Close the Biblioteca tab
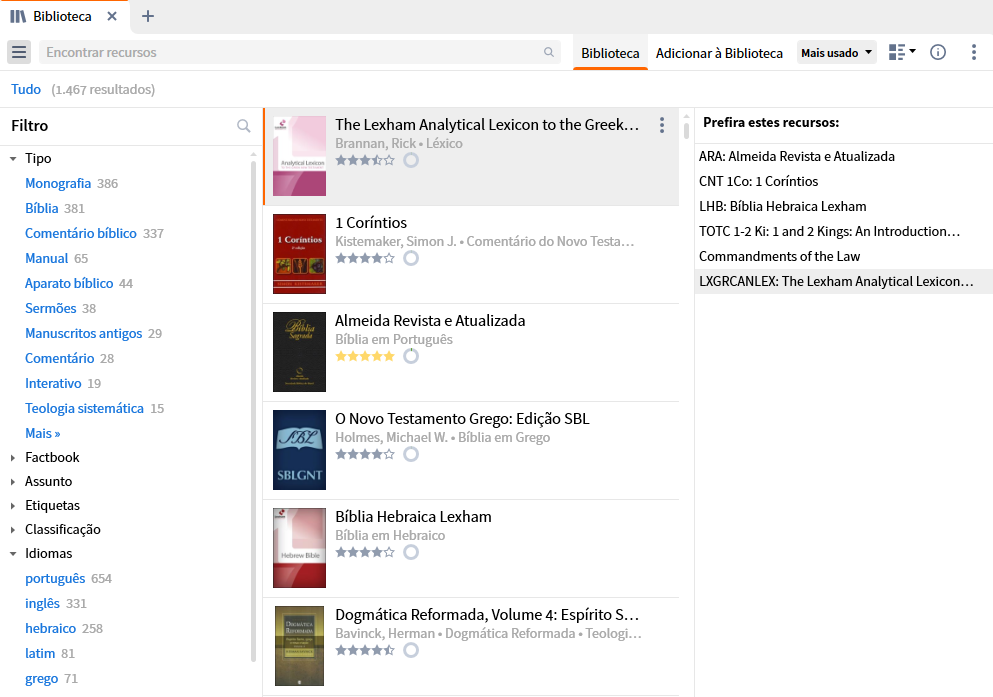The height and width of the screenshot is (697, 993). [x=112, y=16]
